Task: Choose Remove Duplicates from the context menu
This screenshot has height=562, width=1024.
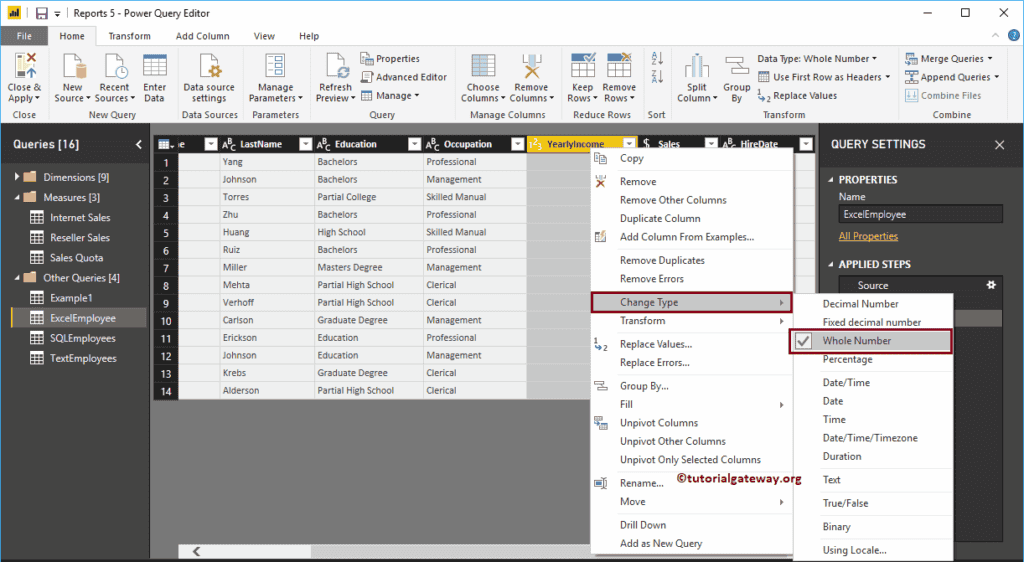Action: click(x=662, y=260)
